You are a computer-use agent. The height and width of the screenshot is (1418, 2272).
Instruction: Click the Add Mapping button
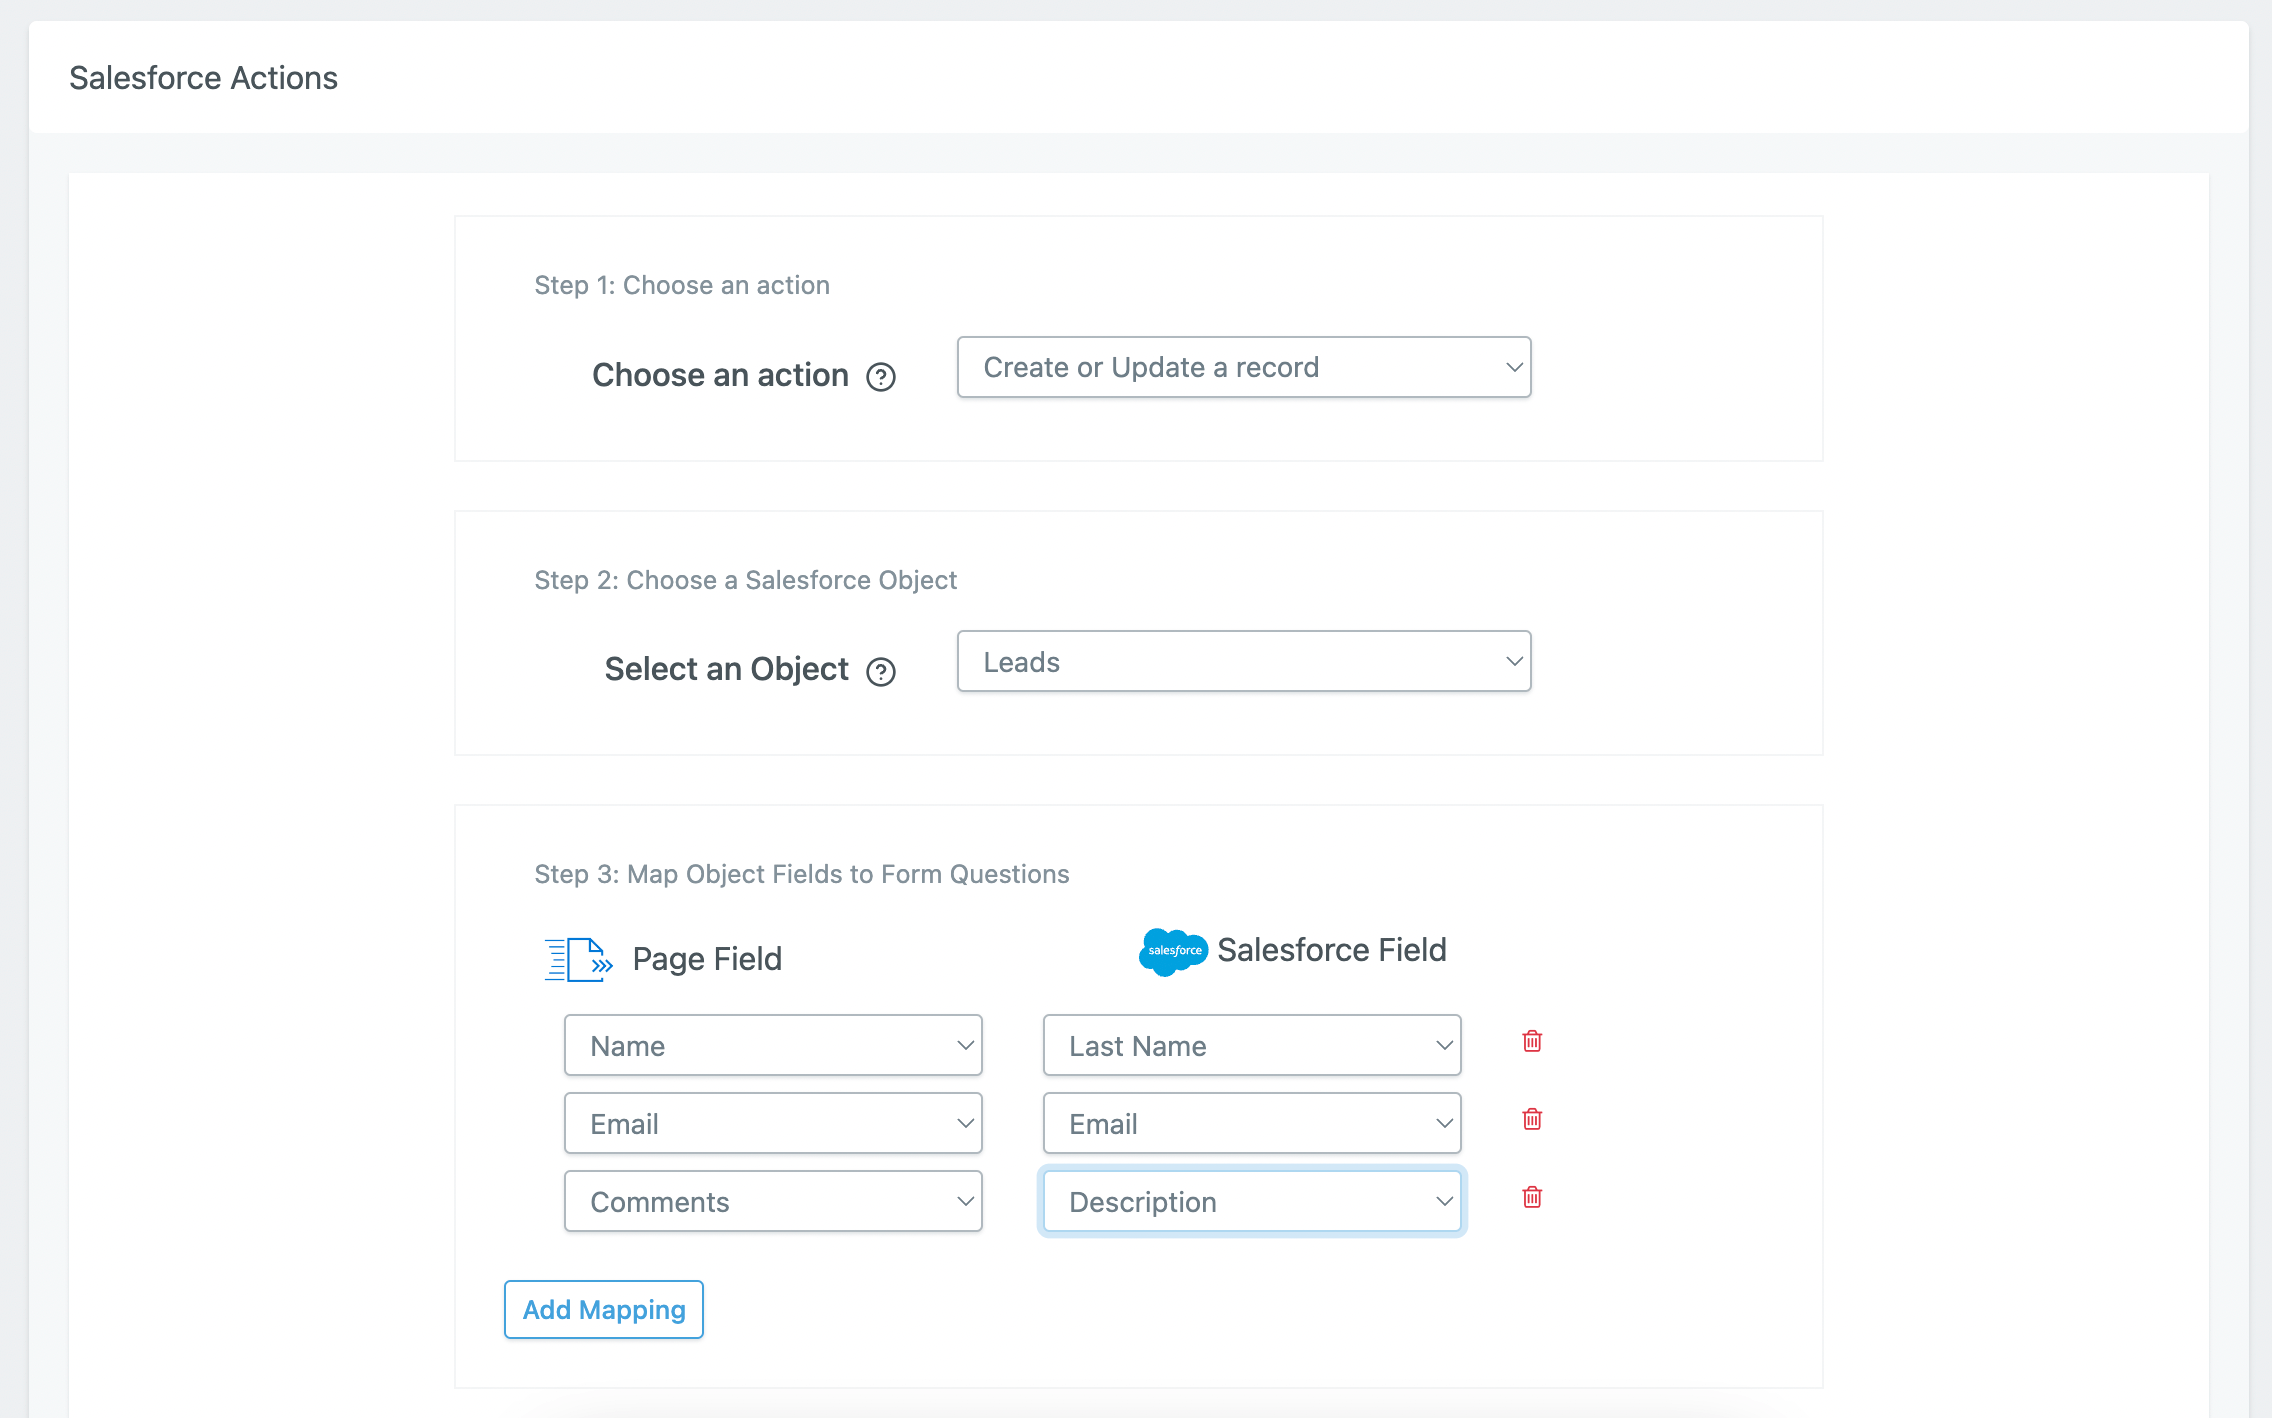click(x=603, y=1309)
